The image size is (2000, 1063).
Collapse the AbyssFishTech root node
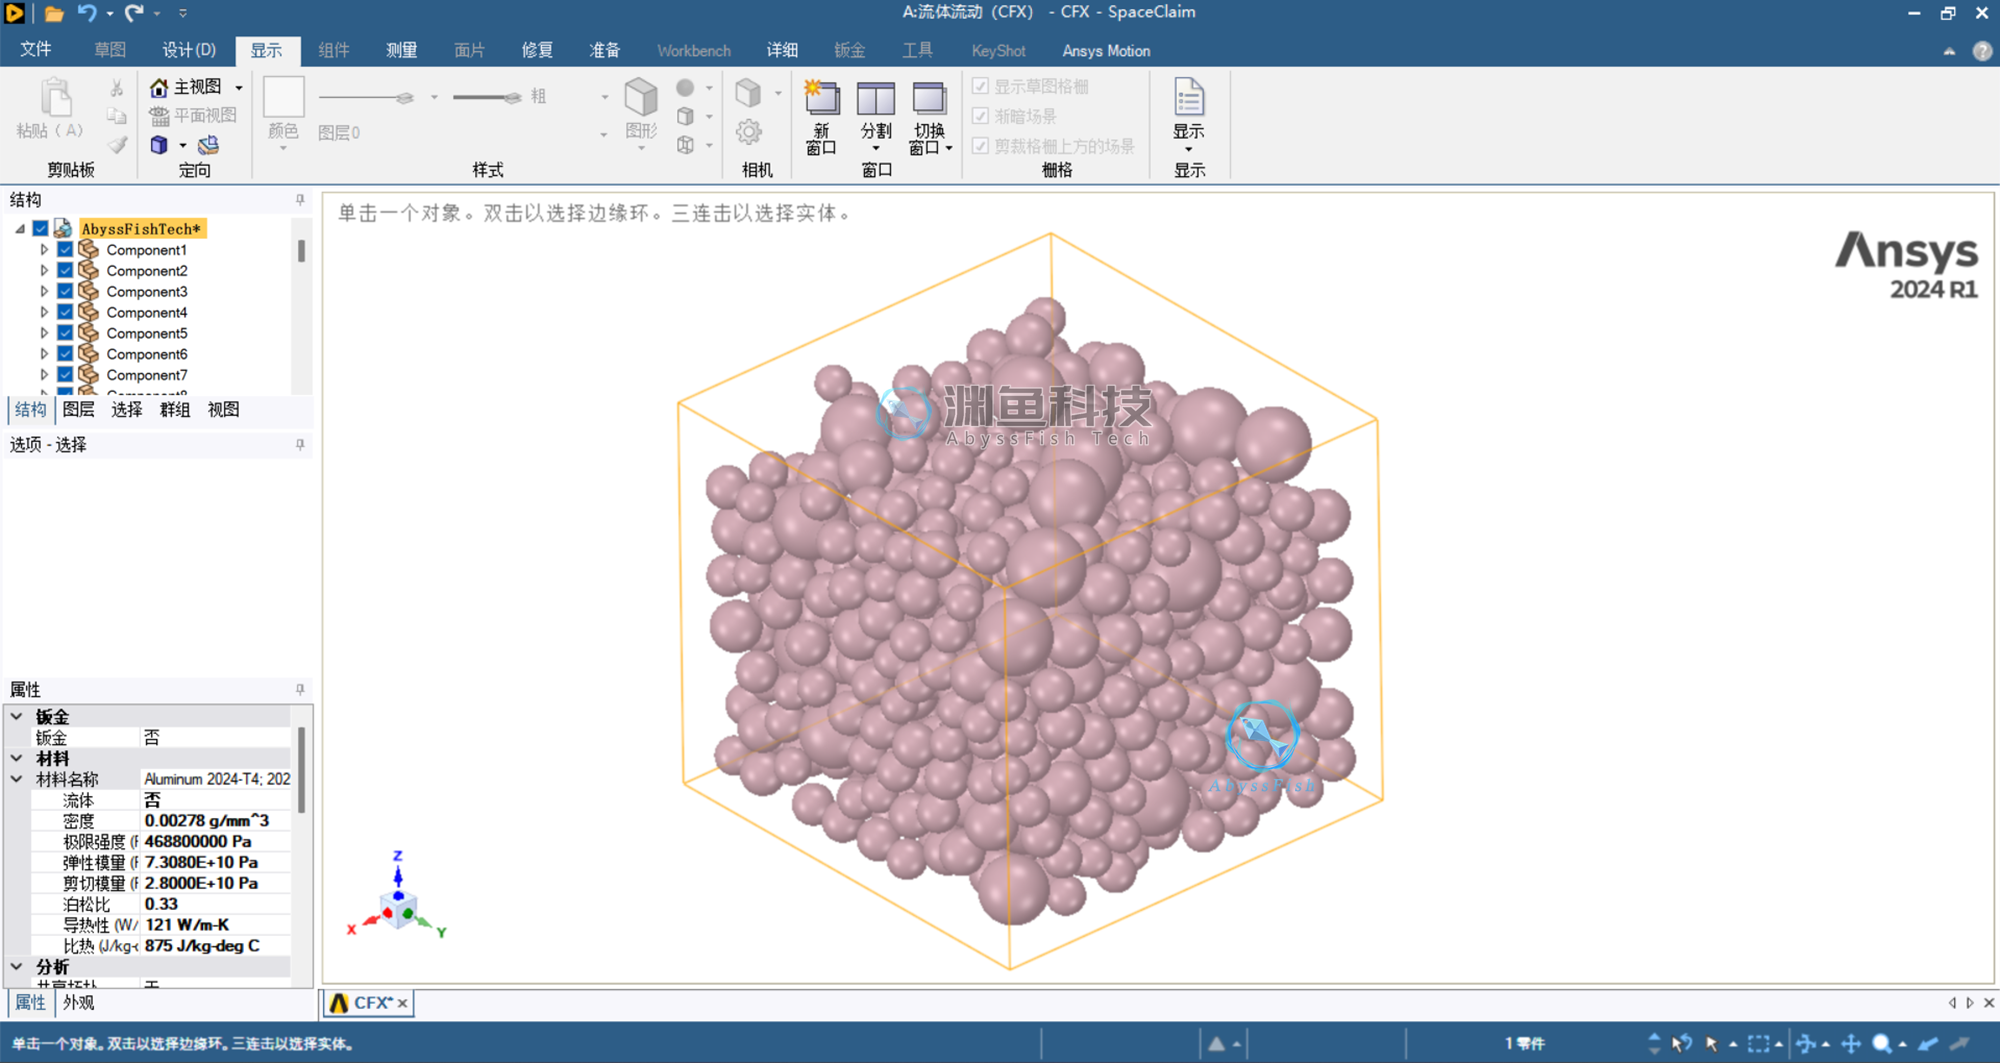point(20,229)
